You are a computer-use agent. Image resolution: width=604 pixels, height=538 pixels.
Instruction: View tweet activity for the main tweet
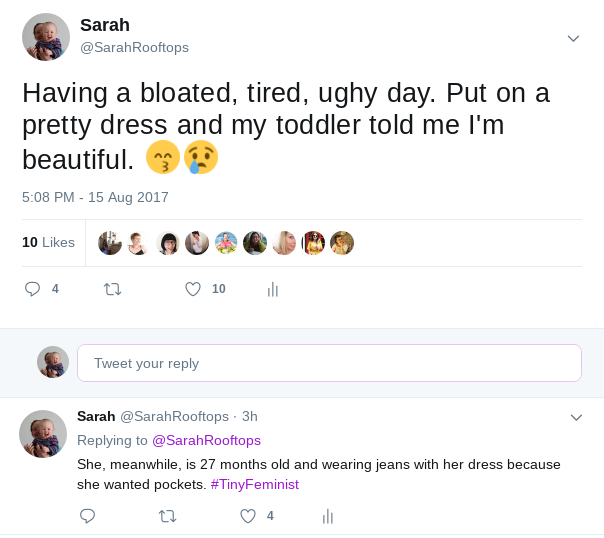[x=272, y=289]
